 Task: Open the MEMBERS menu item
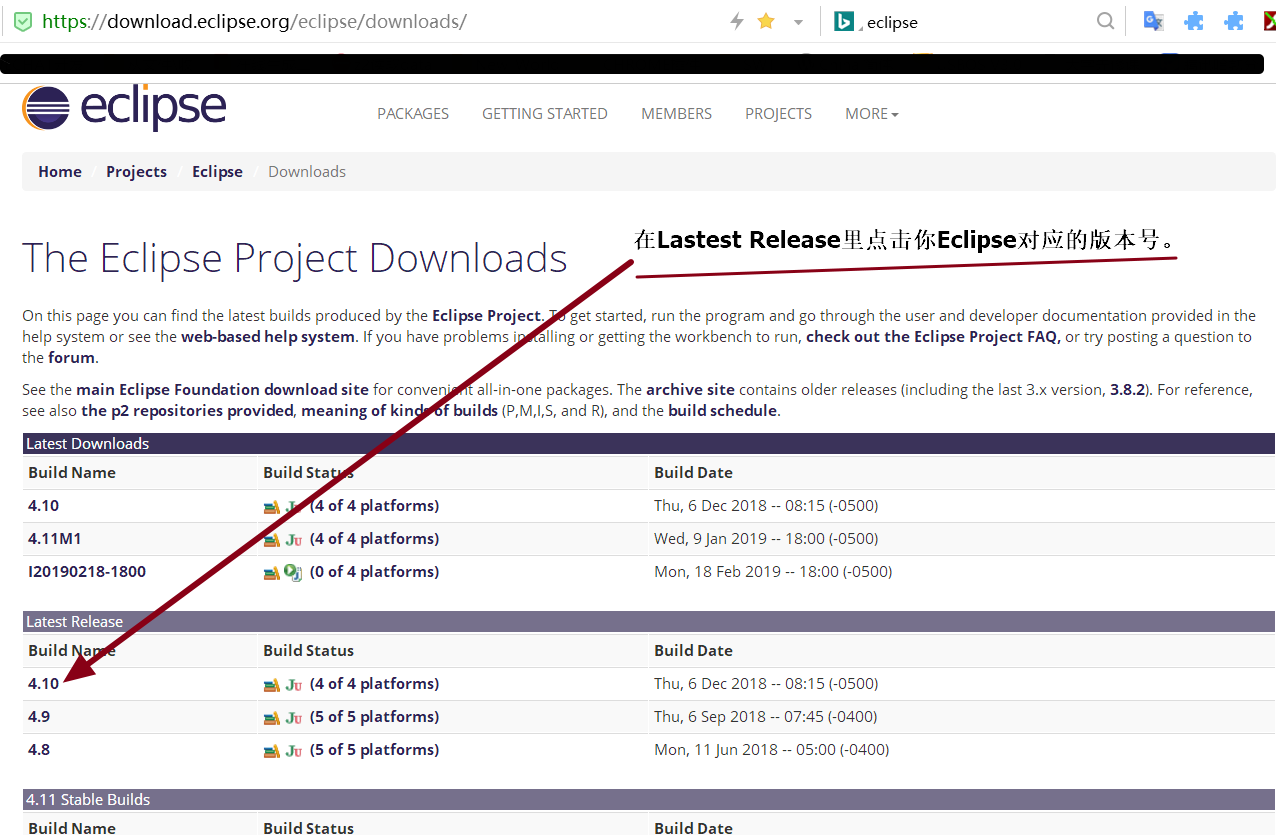pos(677,114)
